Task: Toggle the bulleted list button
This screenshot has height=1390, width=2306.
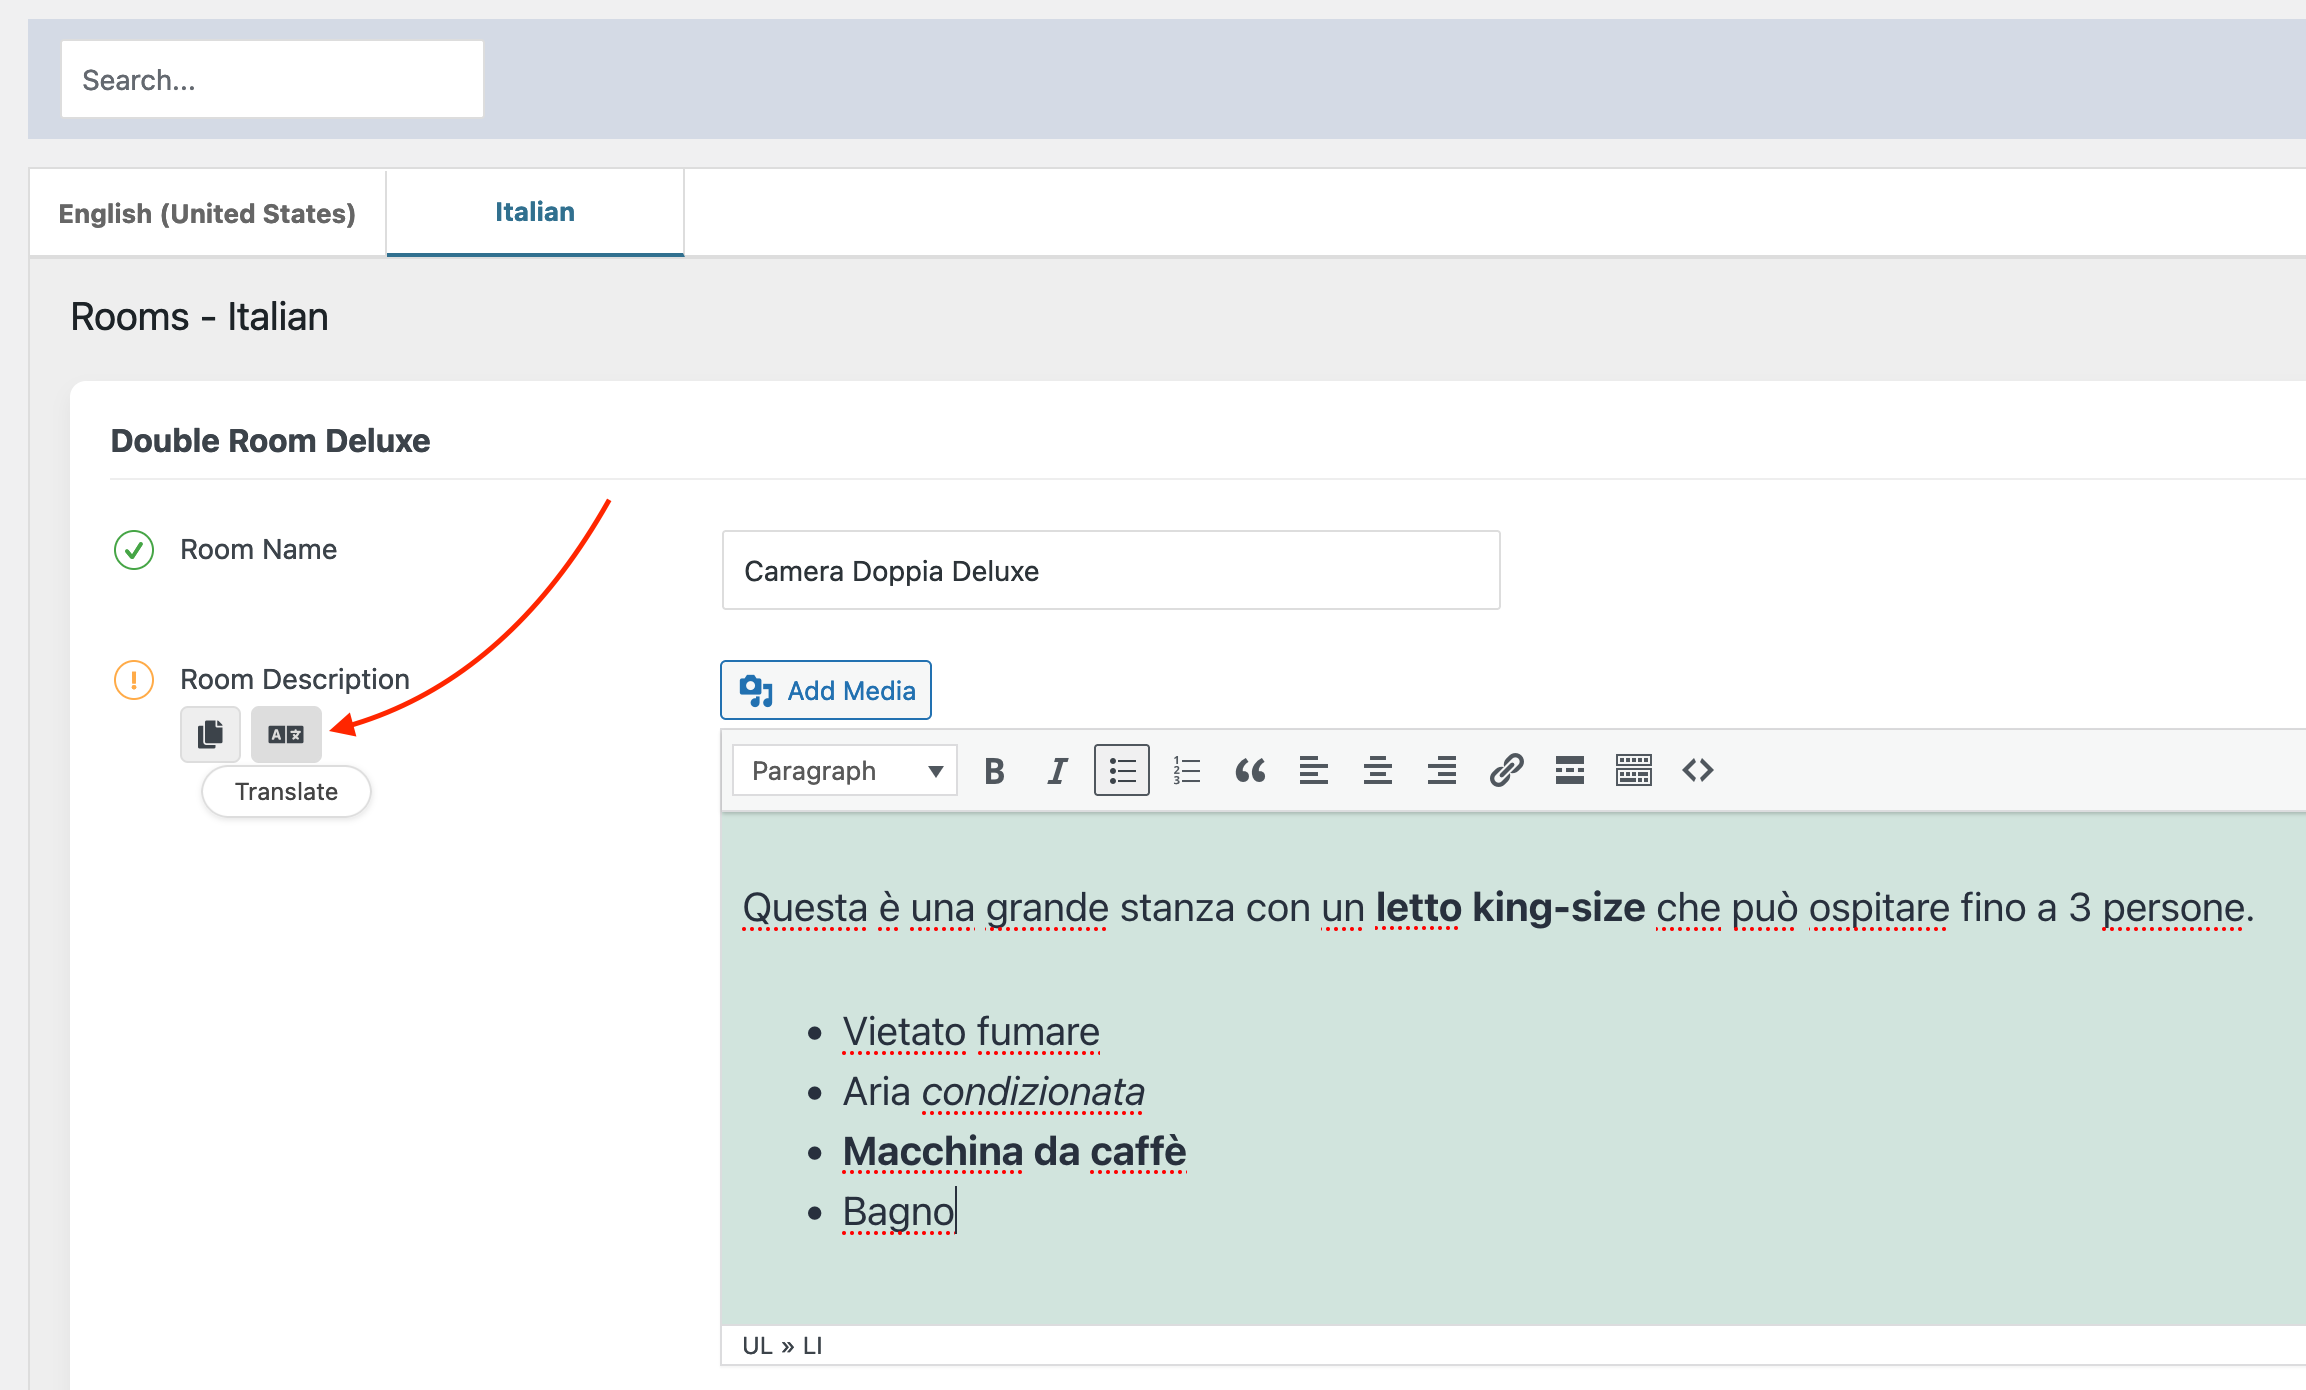Action: tap(1122, 771)
